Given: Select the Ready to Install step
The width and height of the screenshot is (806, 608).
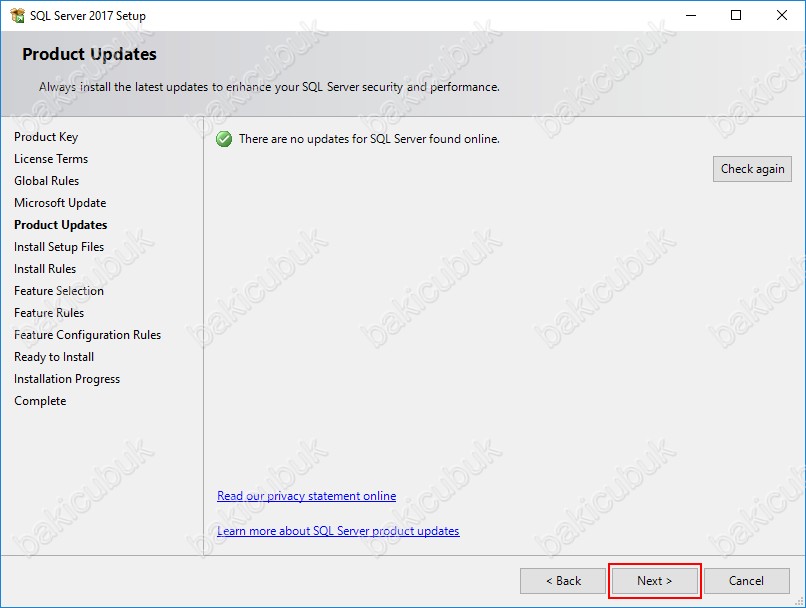Looking at the screenshot, I should [54, 357].
